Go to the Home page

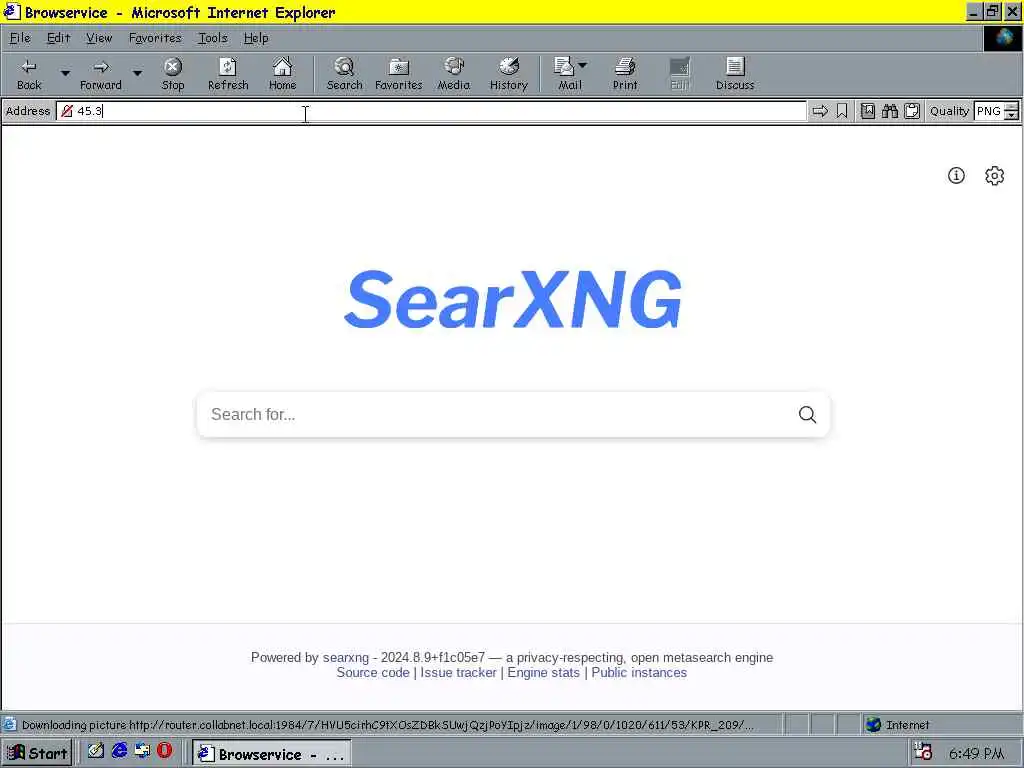(x=283, y=74)
